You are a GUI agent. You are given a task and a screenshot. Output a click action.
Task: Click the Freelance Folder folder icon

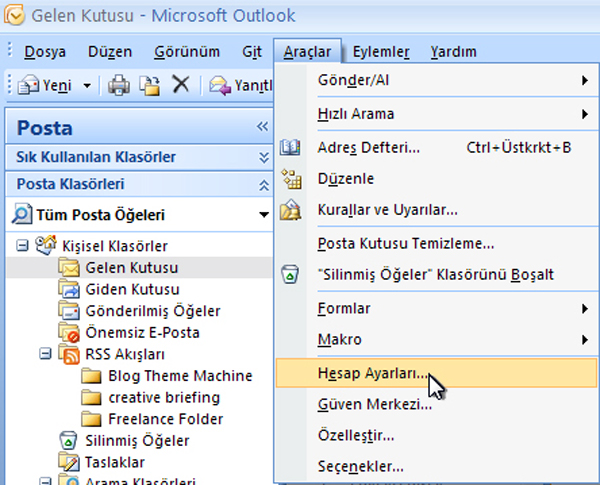tap(91, 419)
